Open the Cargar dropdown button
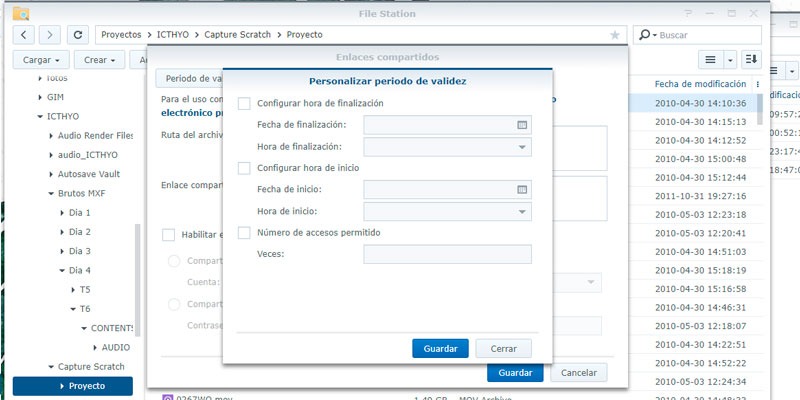The width and height of the screenshot is (800, 400). pos(41,60)
